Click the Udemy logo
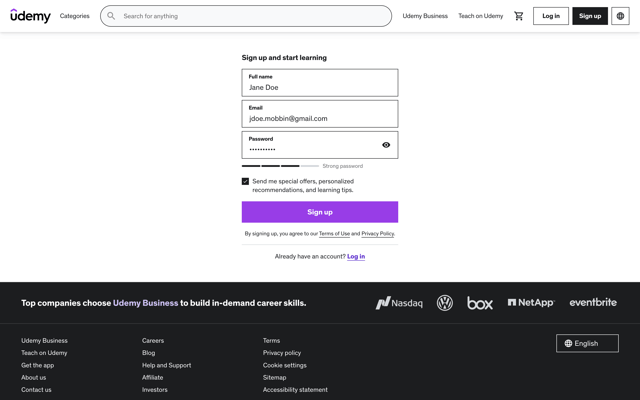The height and width of the screenshot is (400, 640). tap(30, 16)
